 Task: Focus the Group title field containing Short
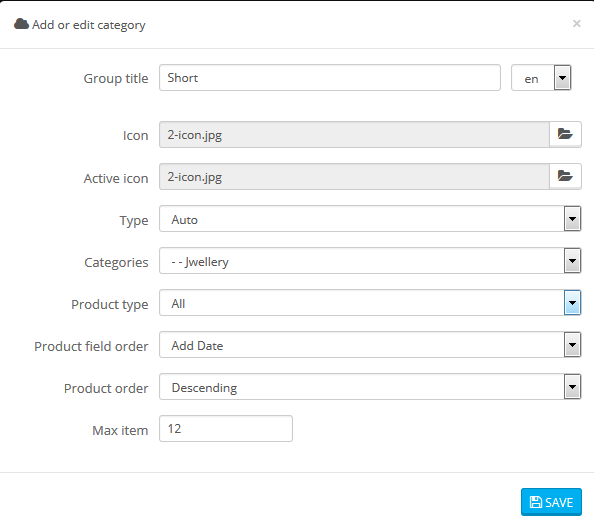pyautogui.click(x=330, y=78)
